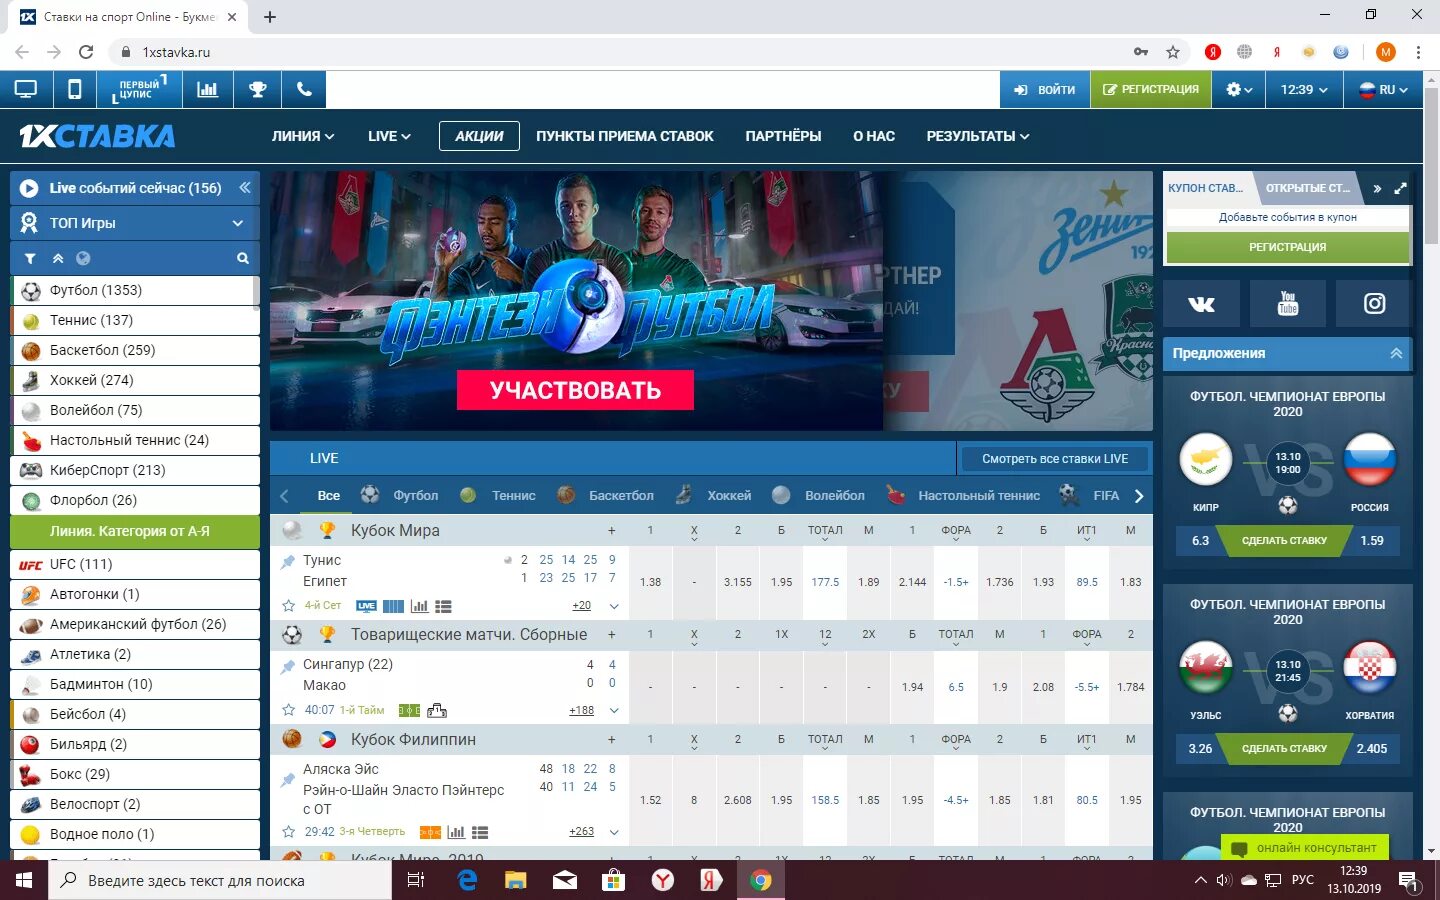Click the search magnifier in sports sidebar

[242, 258]
